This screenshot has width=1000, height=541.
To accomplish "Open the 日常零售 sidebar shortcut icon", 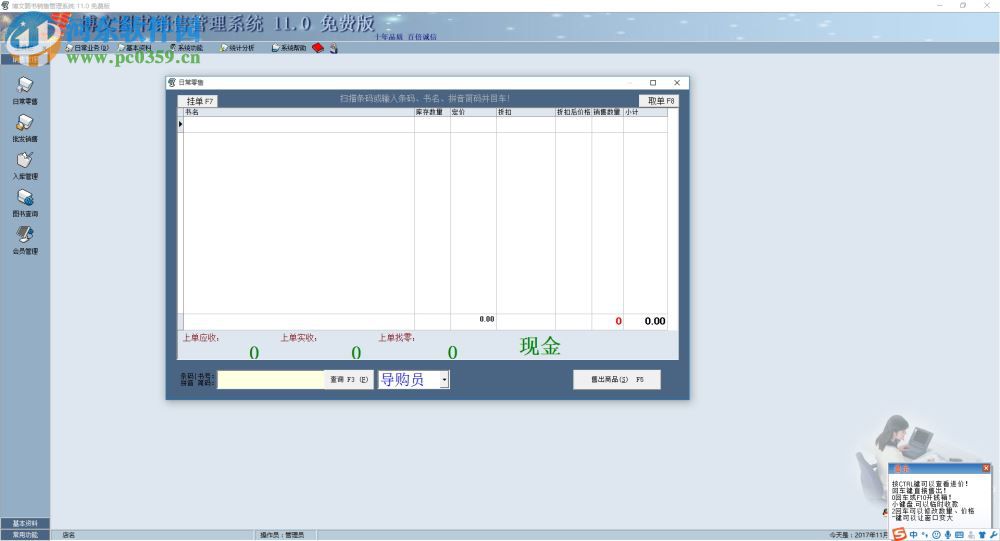I will (25, 90).
